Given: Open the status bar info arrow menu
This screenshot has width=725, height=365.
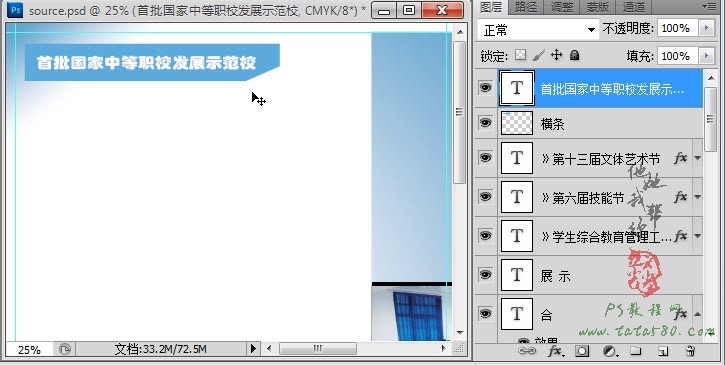Looking at the screenshot, I should pyautogui.click(x=253, y=349).
